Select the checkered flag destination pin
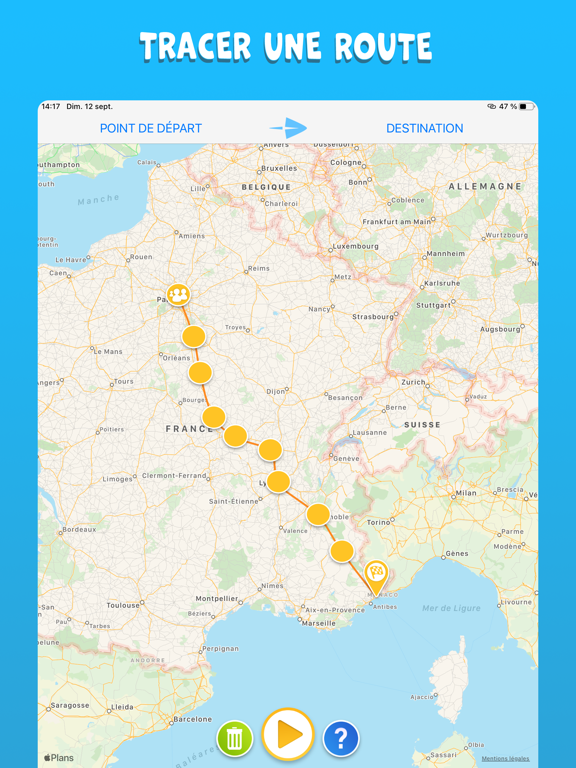The height and width of the screenshot is (768, 576). point(376,577)
